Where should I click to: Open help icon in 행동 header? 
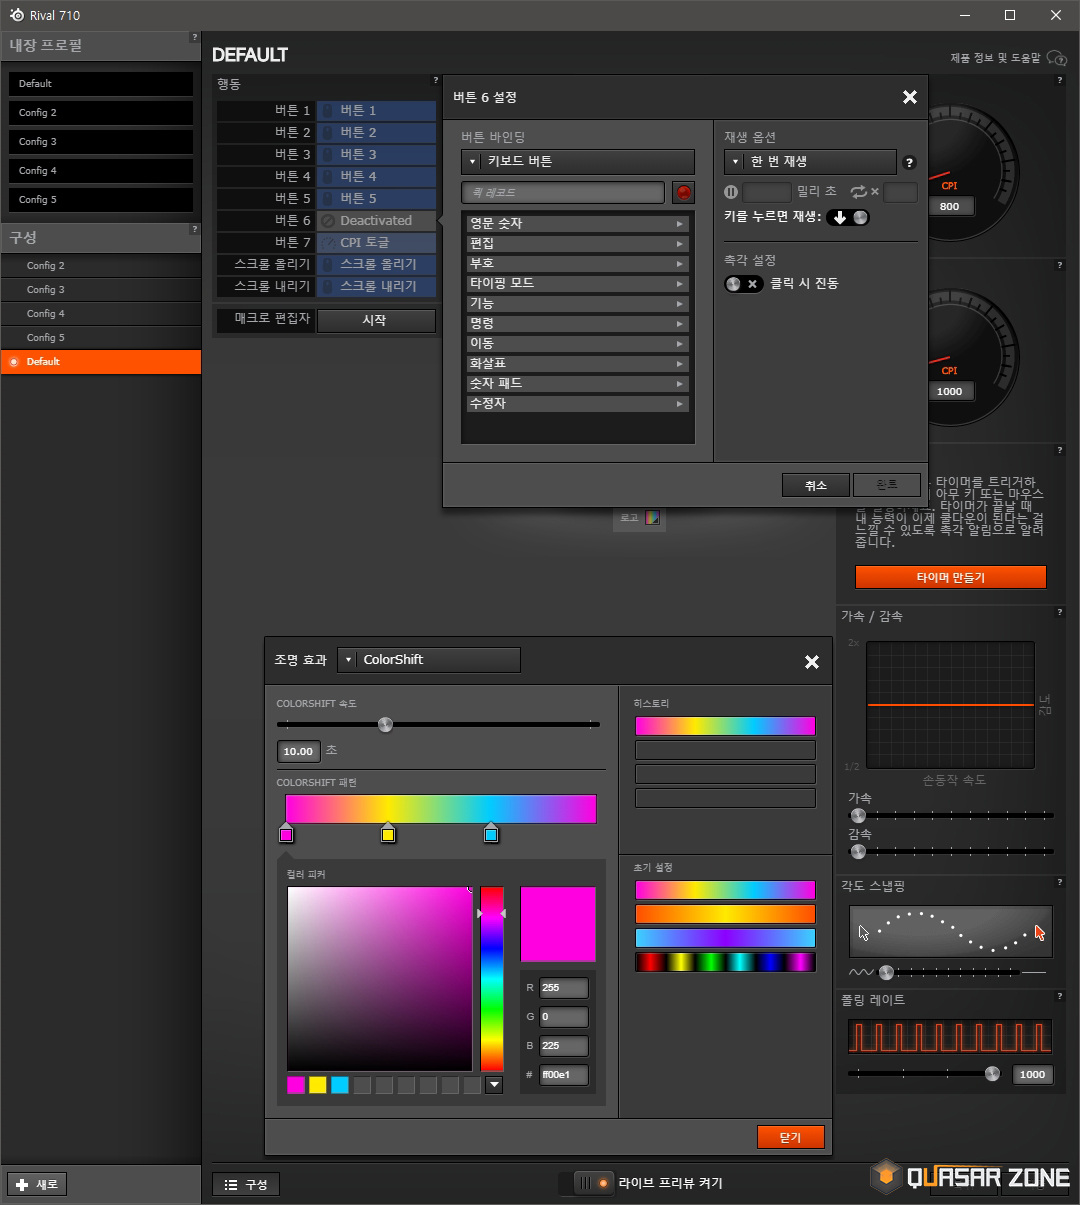(x=435, y=80)
